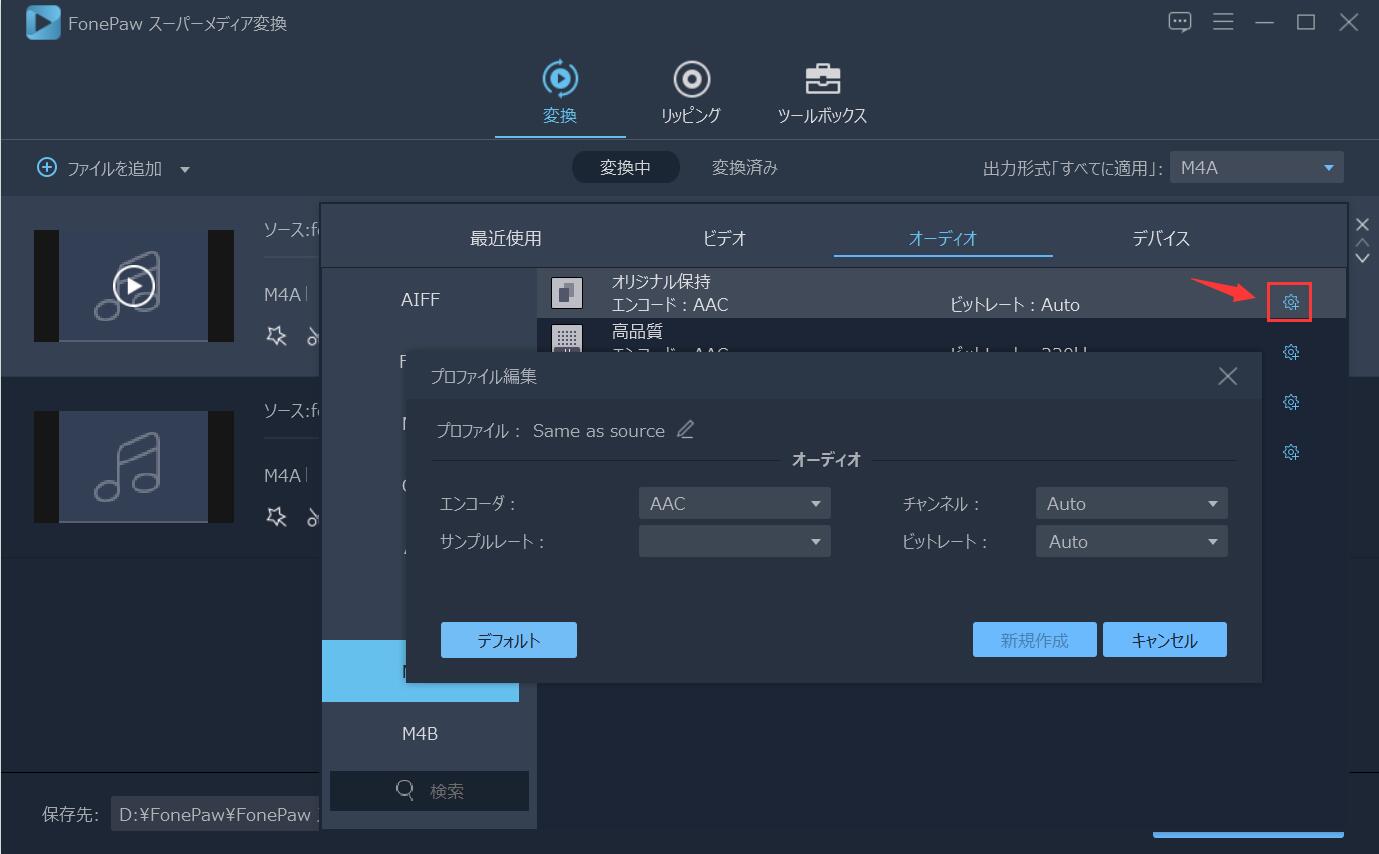Open settings gear for オリジナル保持 profile
This screenshot has width=1379, height=854.
1290,302
